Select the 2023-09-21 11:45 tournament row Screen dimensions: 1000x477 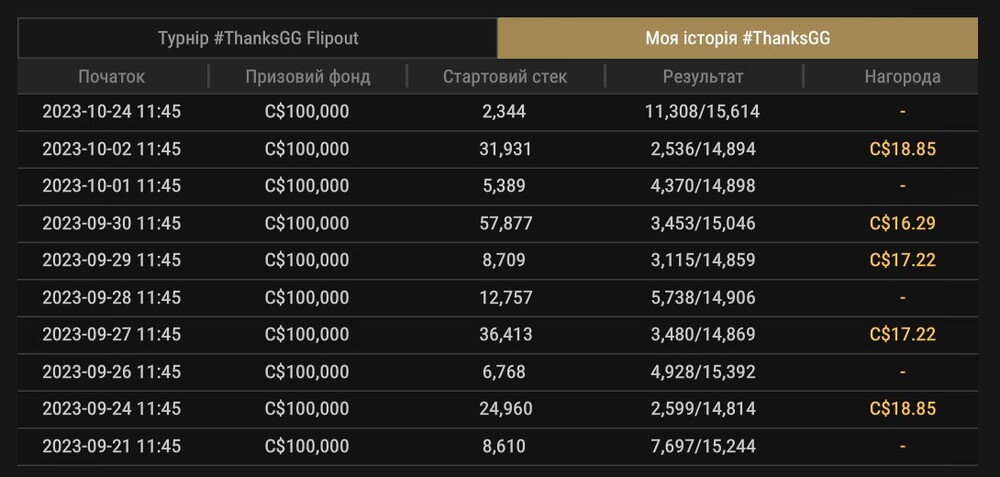click(497, 446)
